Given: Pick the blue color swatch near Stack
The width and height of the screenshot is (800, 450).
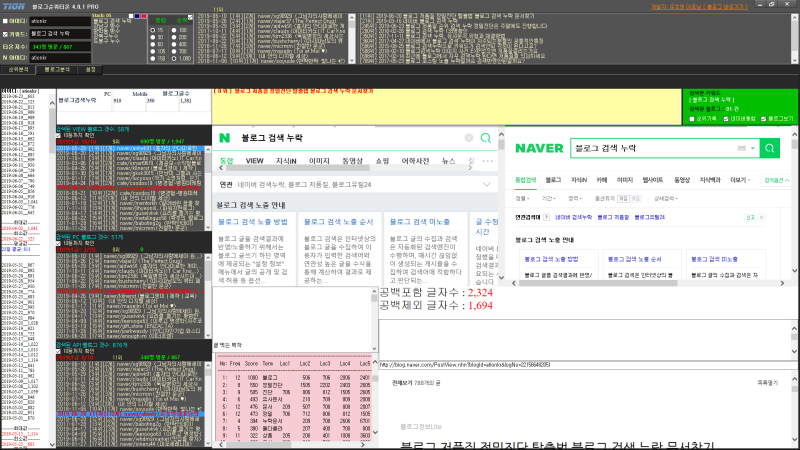Looking at the screenshot, I should click(x=137, y=16).
